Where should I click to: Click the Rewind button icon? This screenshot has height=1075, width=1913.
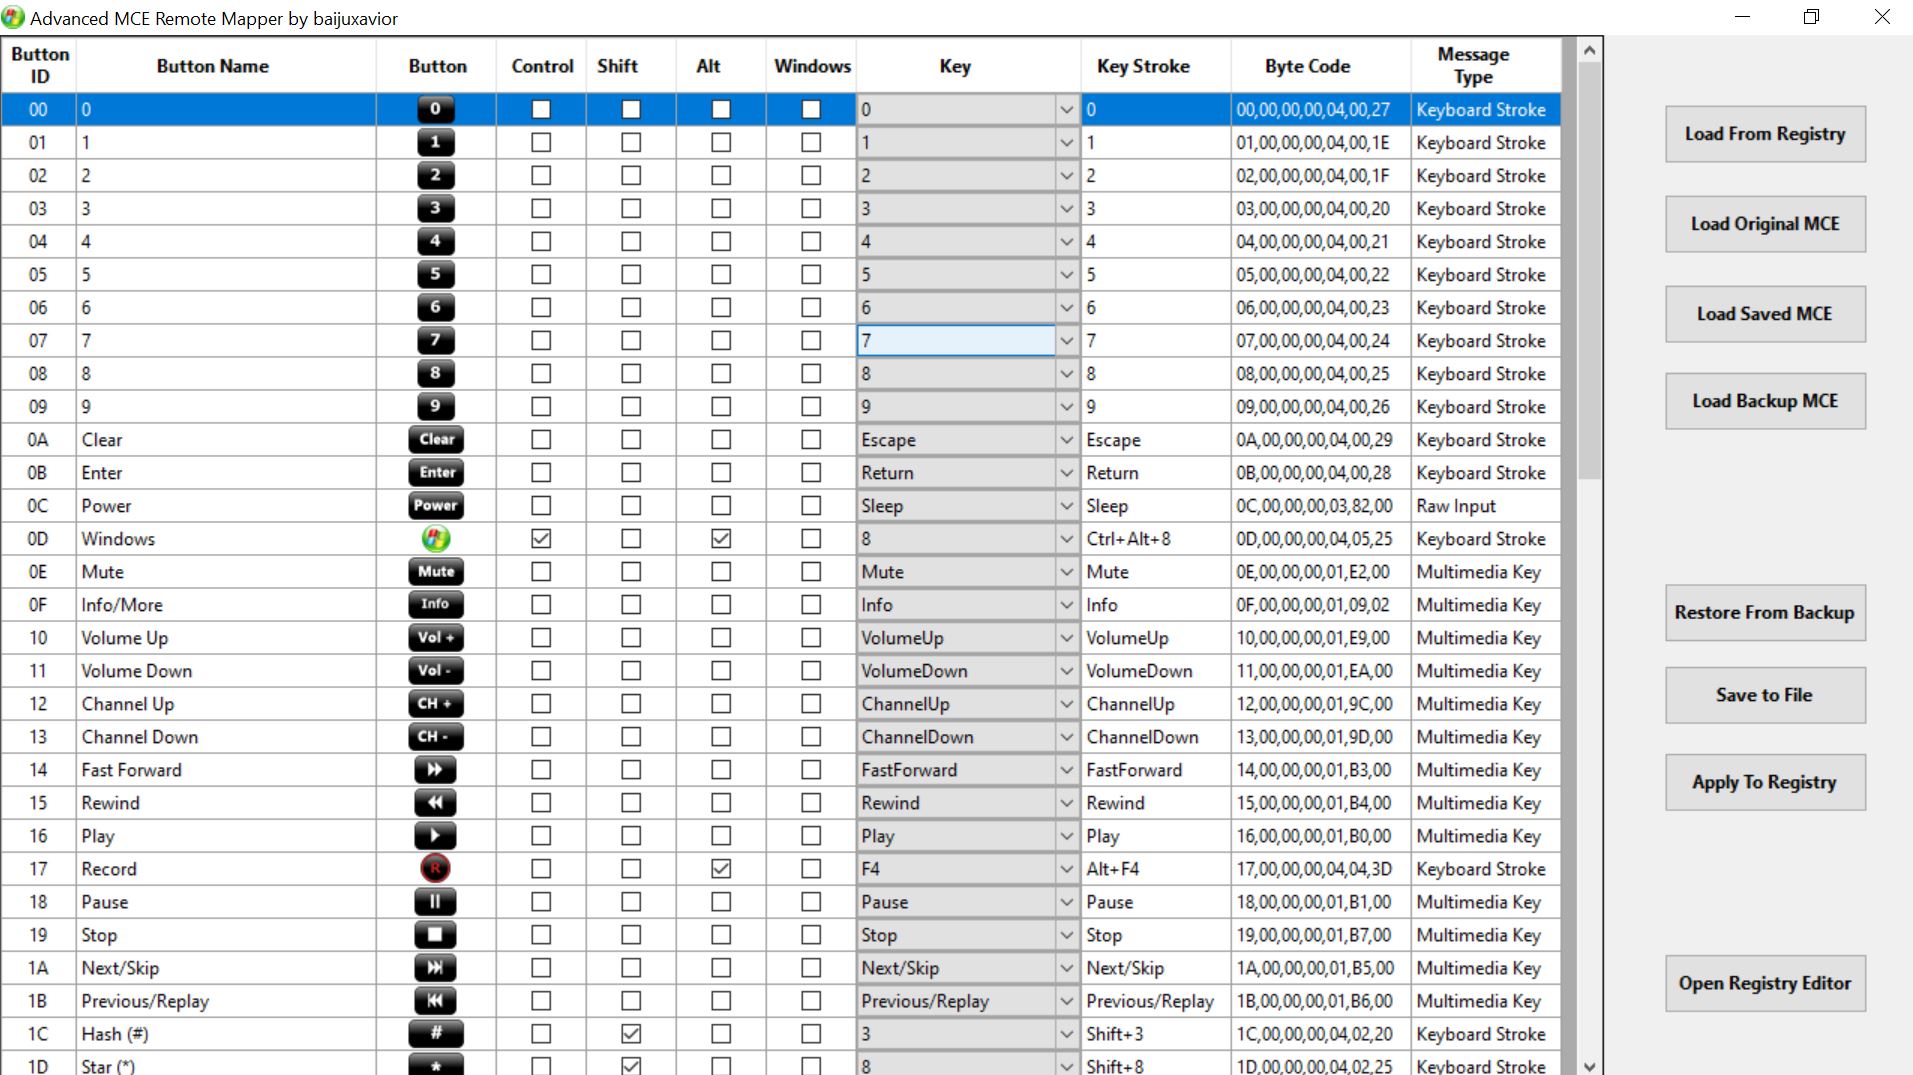435,802
